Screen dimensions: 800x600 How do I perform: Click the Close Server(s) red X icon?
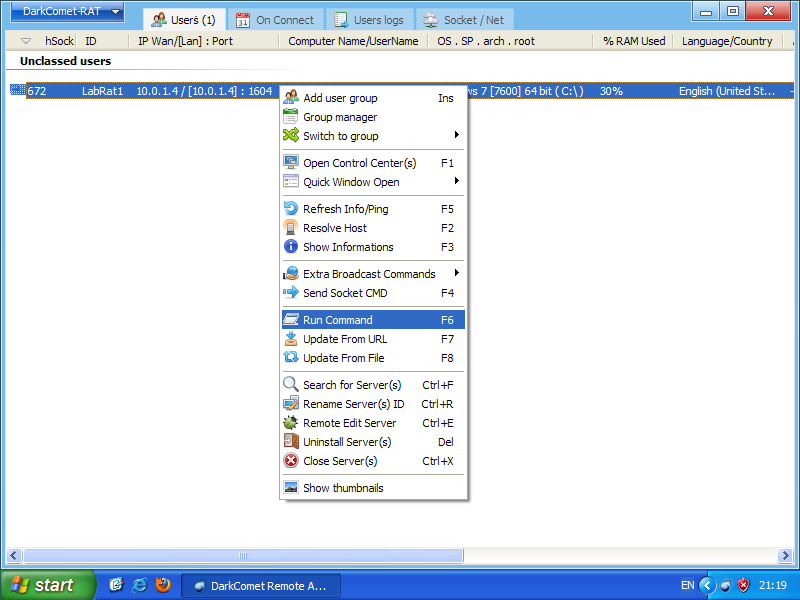(x=291, y=460)
